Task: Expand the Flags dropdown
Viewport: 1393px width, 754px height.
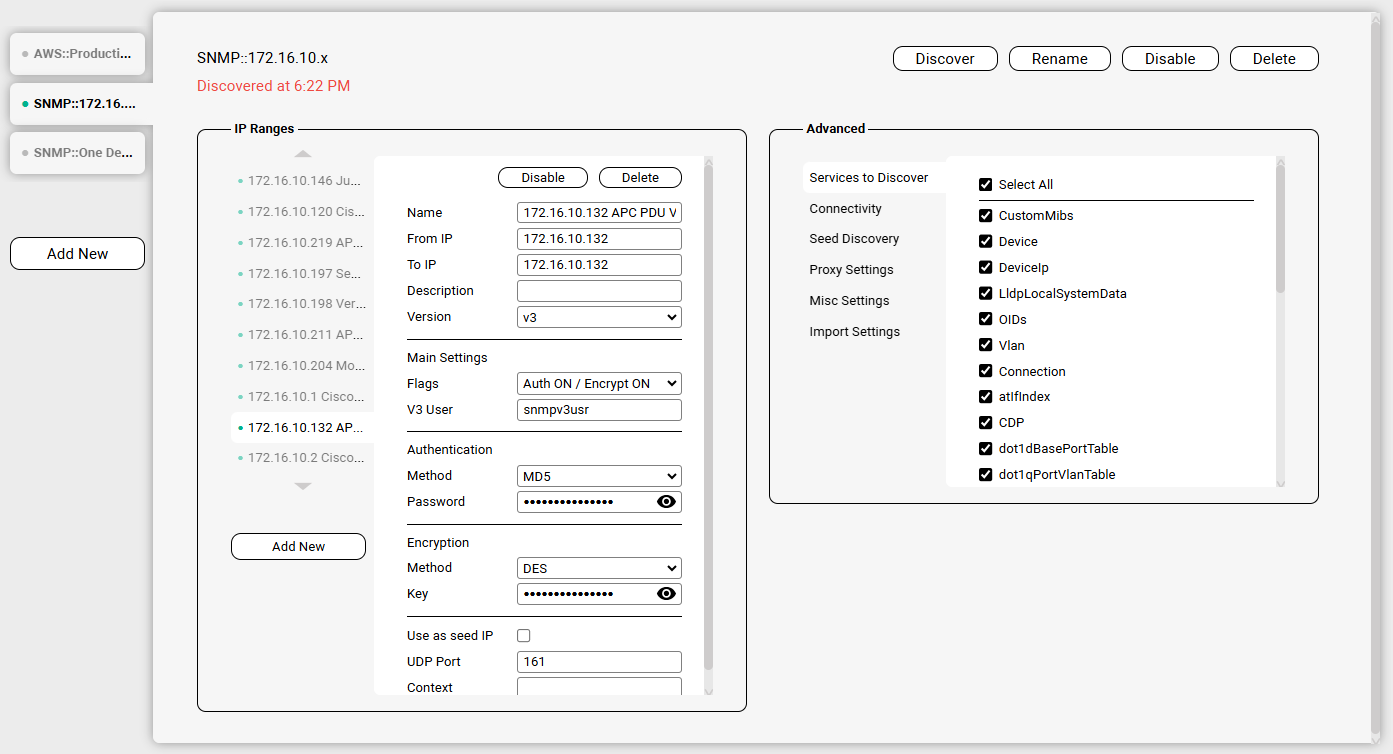Action: click(x=599, y=384)
